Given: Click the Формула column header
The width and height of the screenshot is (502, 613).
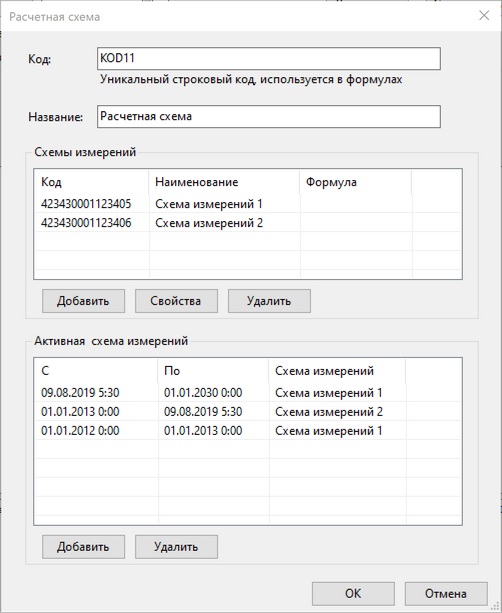Looking at the screenshot, I should click(x=356, y=182).
